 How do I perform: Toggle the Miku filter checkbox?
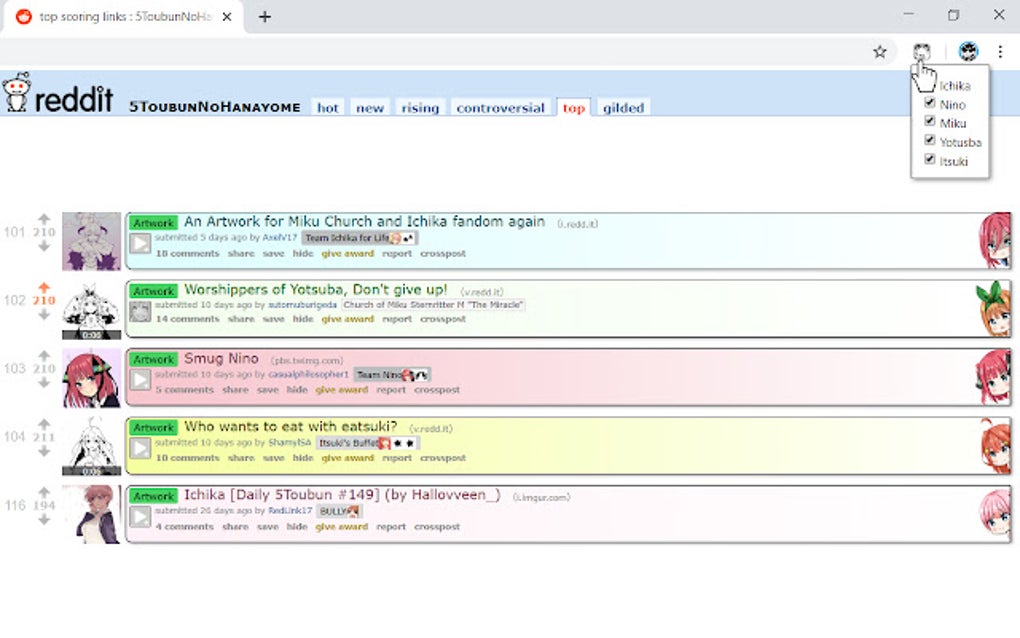pyautogui.click(x=929, y=122)
